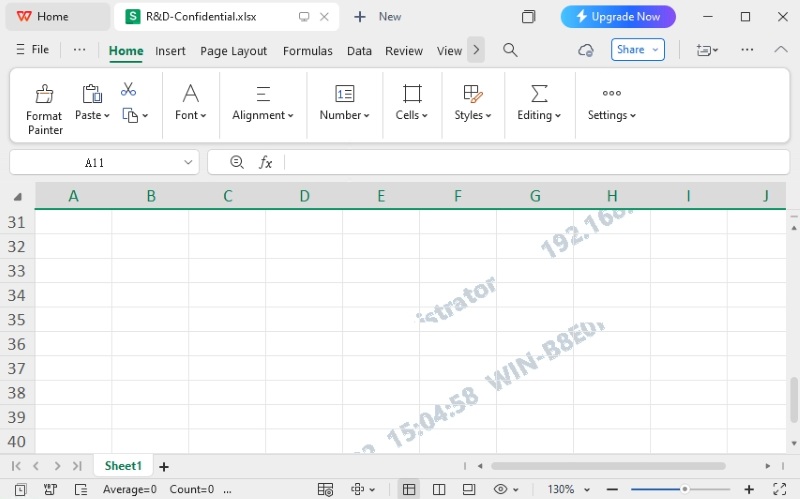The height and width of the screenshot is (499, 800).
Task: Click the ribbon display options icon
Action: [707, 50]
